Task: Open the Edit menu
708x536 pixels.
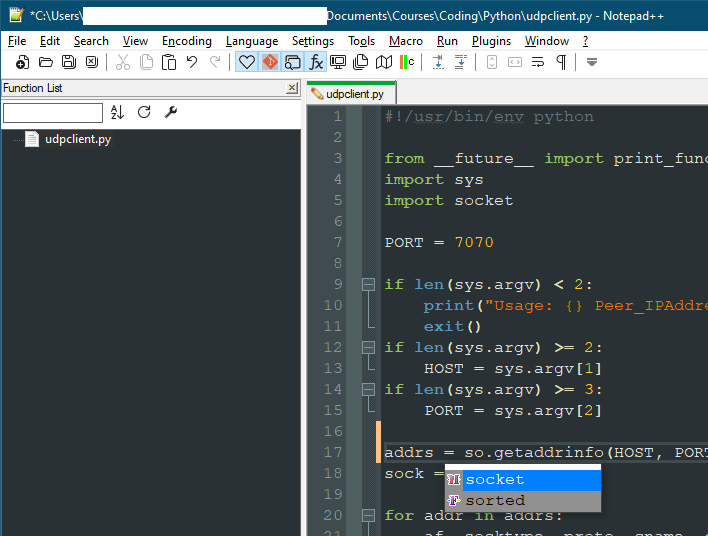Action: 50,41
